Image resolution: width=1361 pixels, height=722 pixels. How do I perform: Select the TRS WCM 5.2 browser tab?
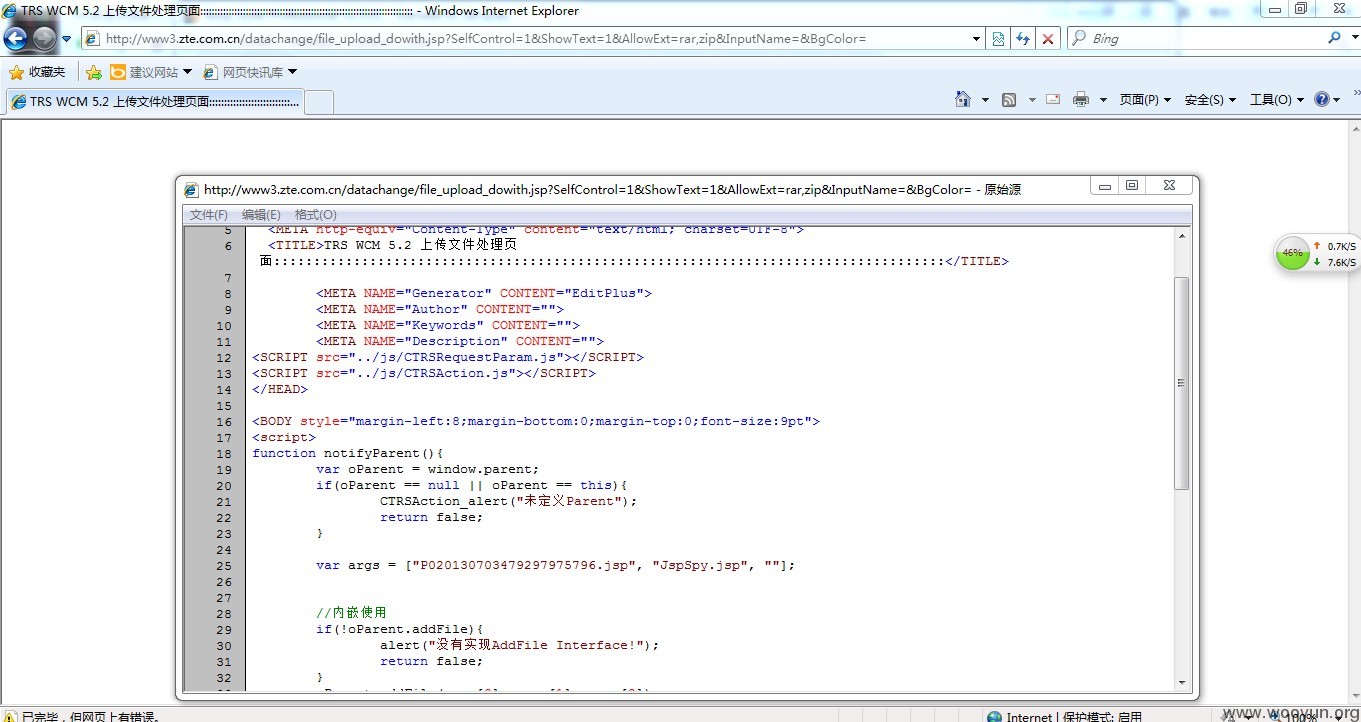click(x=153, y=101)
